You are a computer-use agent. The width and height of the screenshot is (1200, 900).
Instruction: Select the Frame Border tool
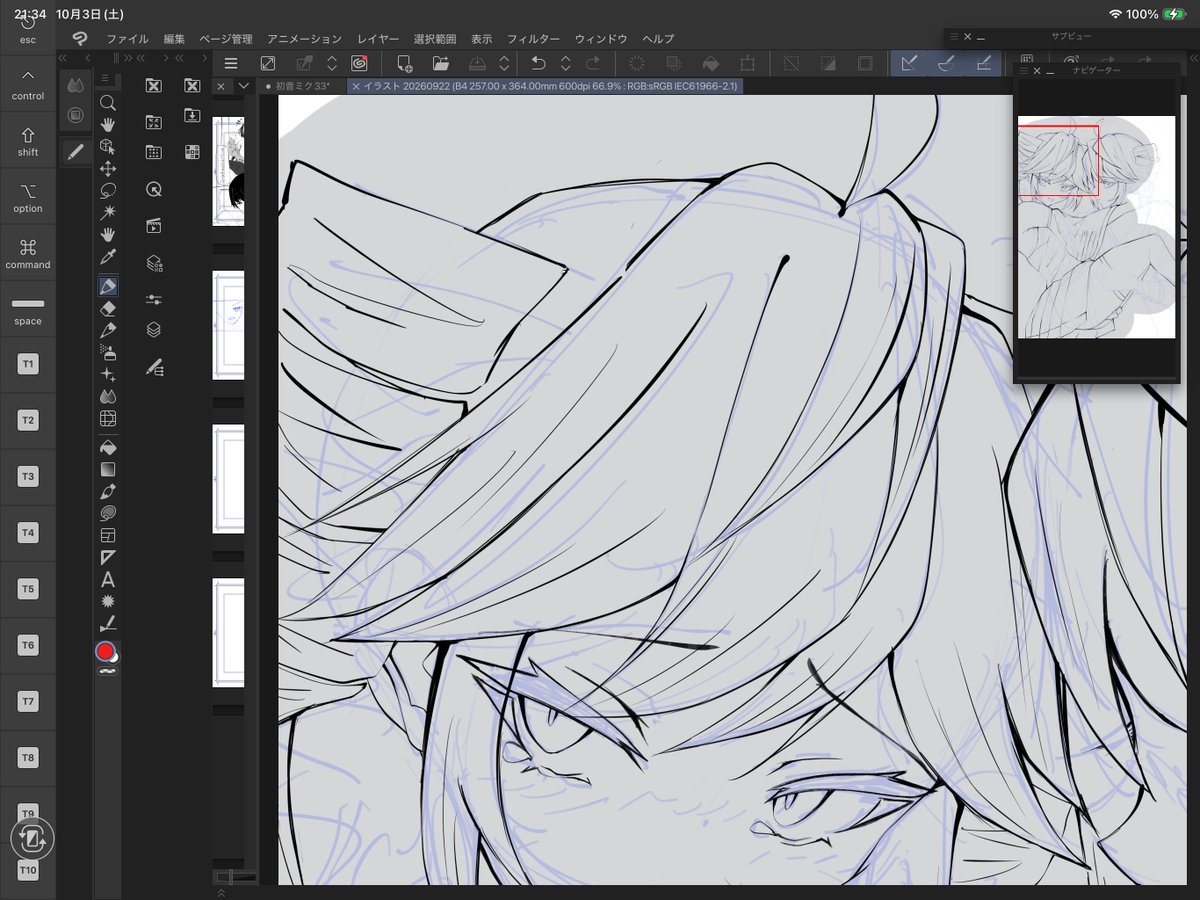[x=108, y=535]
